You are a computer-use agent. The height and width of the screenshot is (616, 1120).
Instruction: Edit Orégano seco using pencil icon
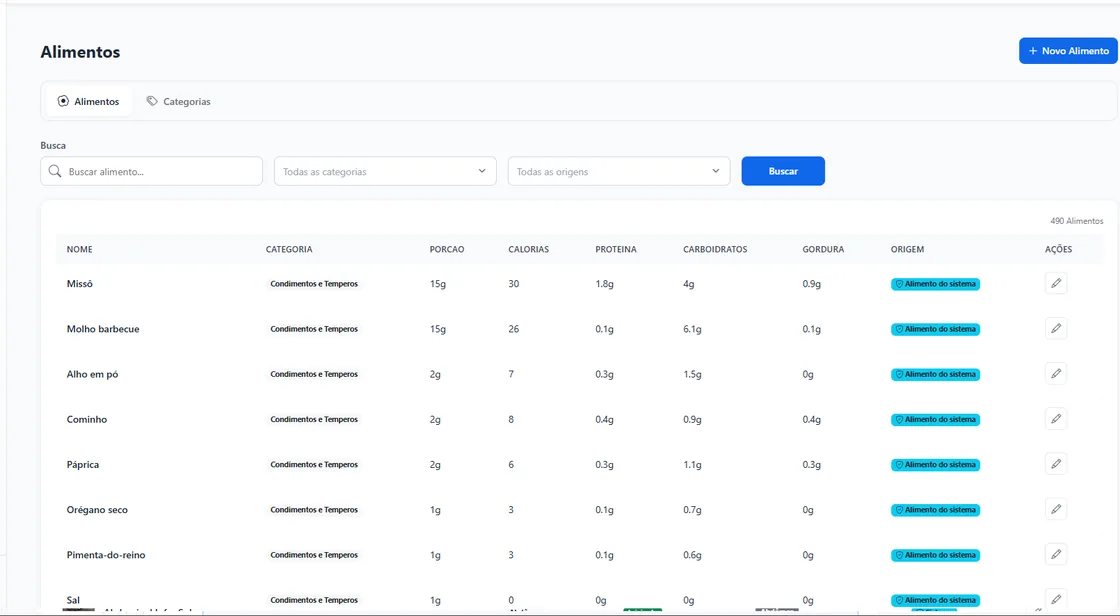1056,510
